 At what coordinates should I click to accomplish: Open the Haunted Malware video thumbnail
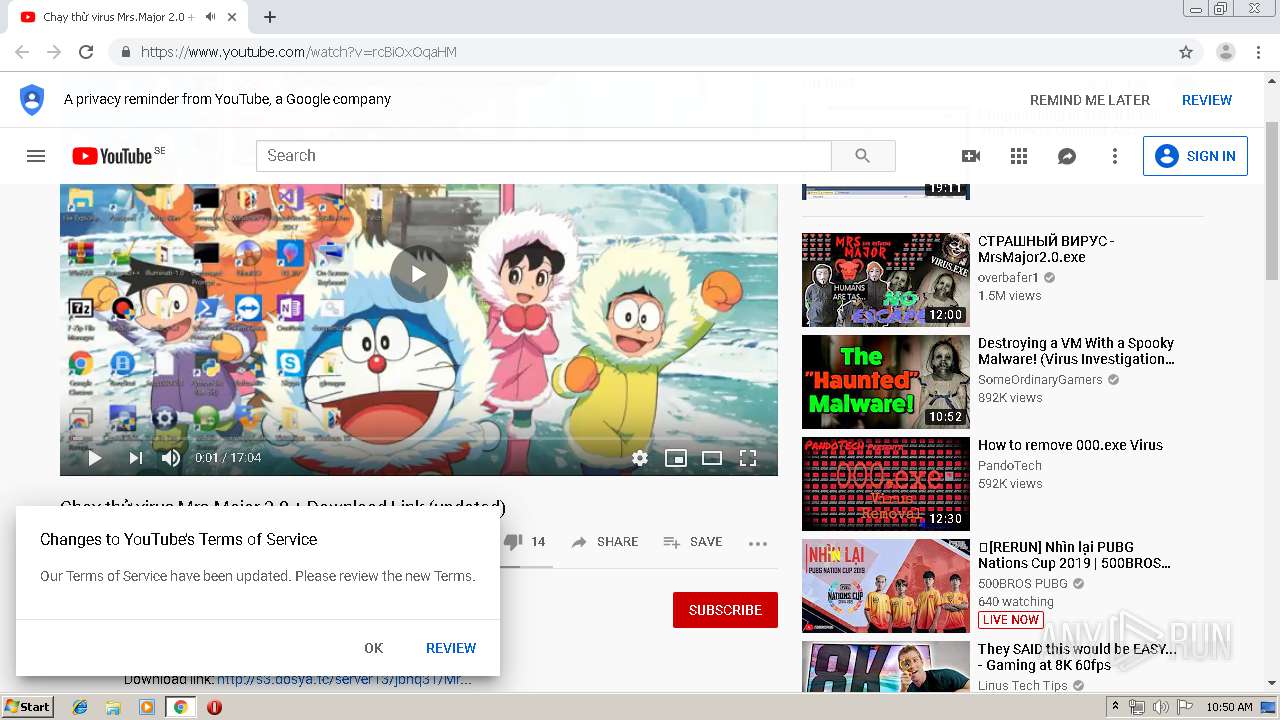point(886,382)
